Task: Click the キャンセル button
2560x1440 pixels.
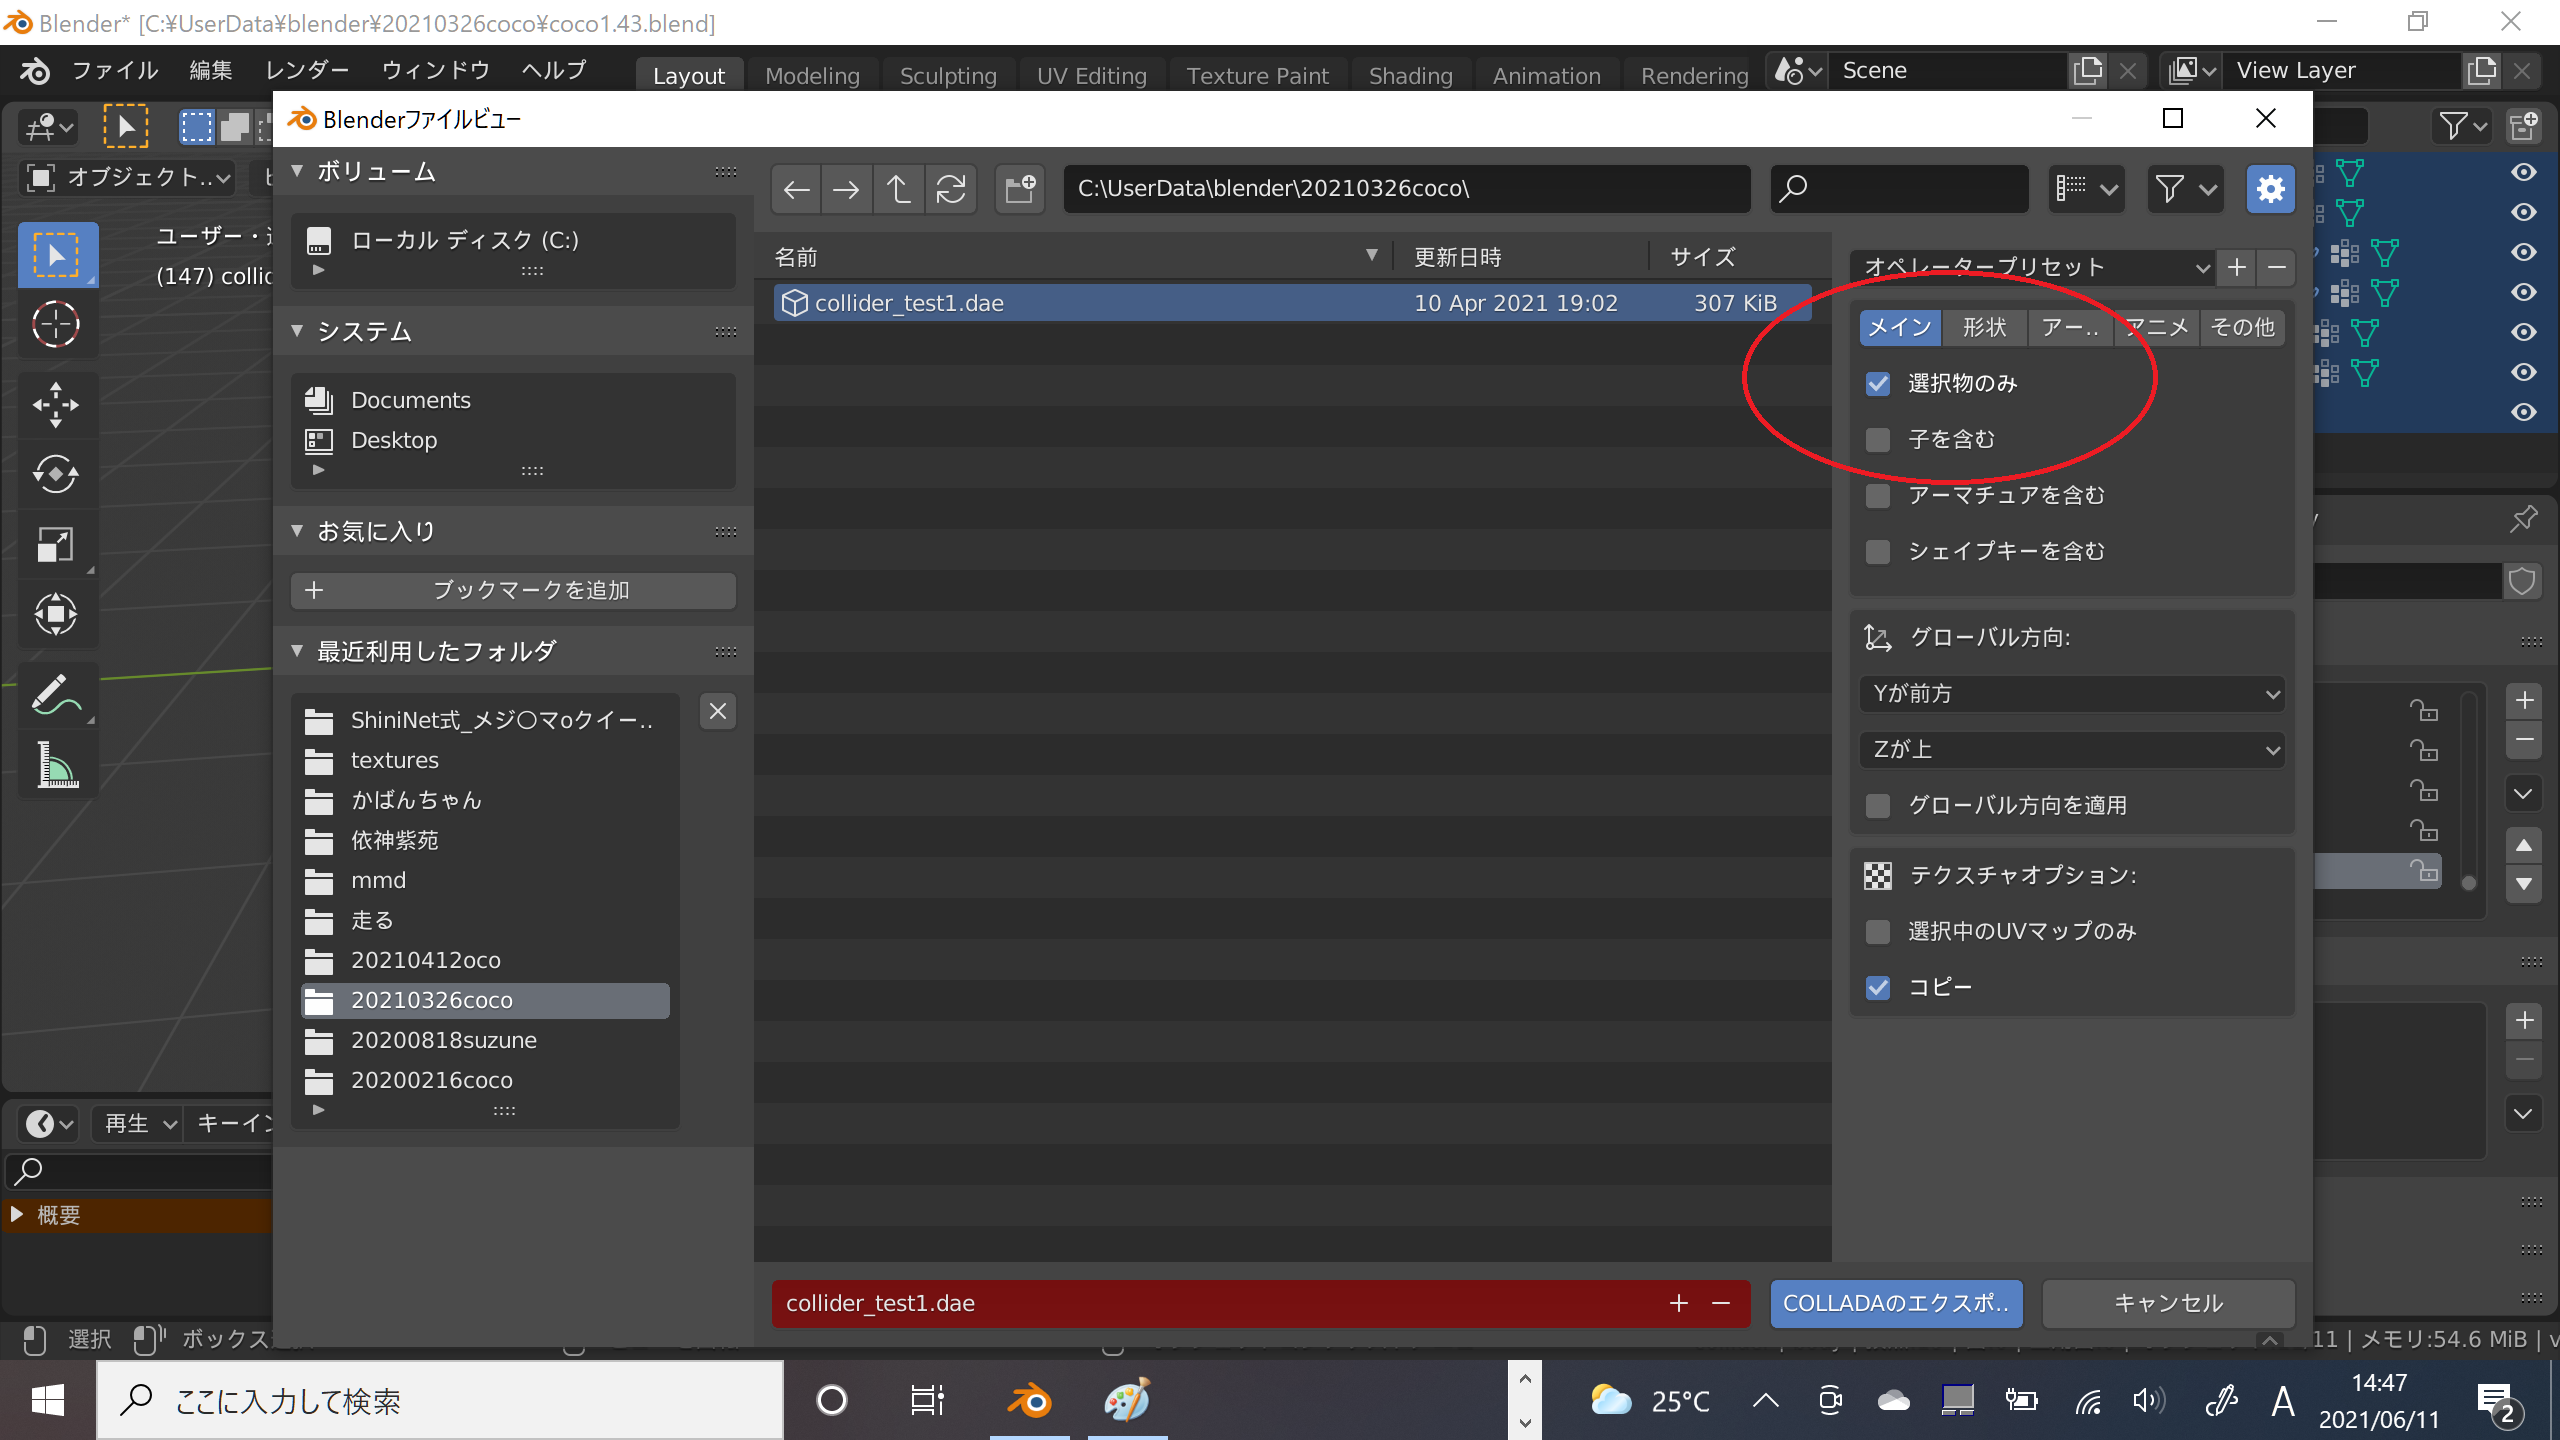Action: [x=2168, y=1304]
